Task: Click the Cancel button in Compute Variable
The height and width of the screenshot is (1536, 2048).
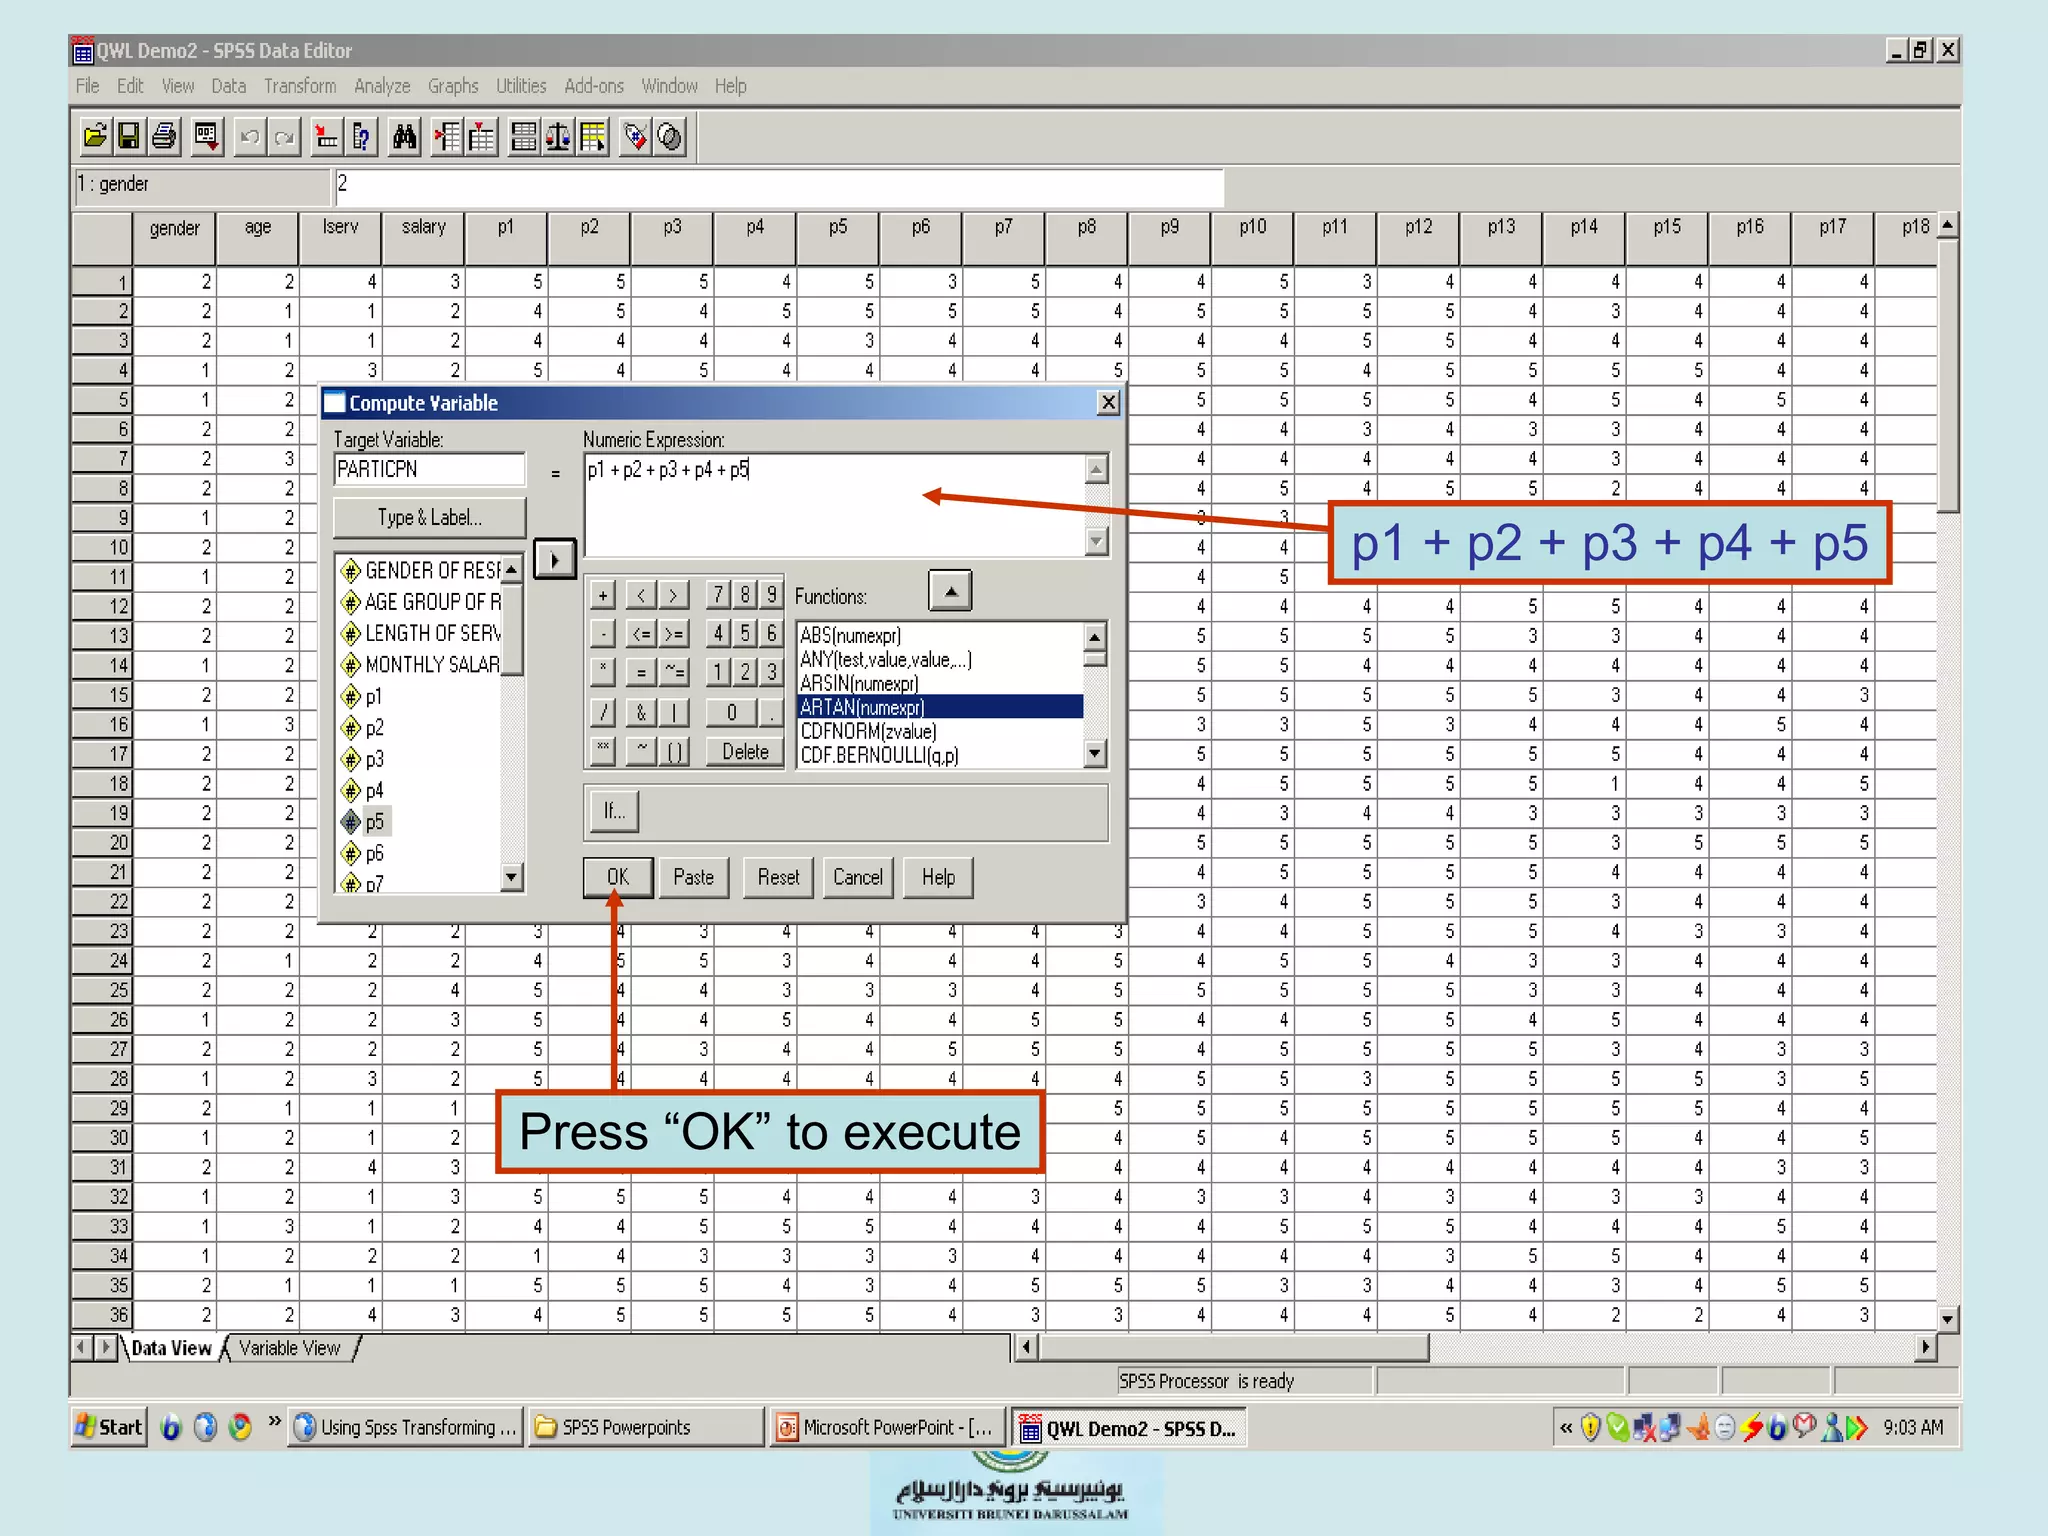Action: pos(858,877)
